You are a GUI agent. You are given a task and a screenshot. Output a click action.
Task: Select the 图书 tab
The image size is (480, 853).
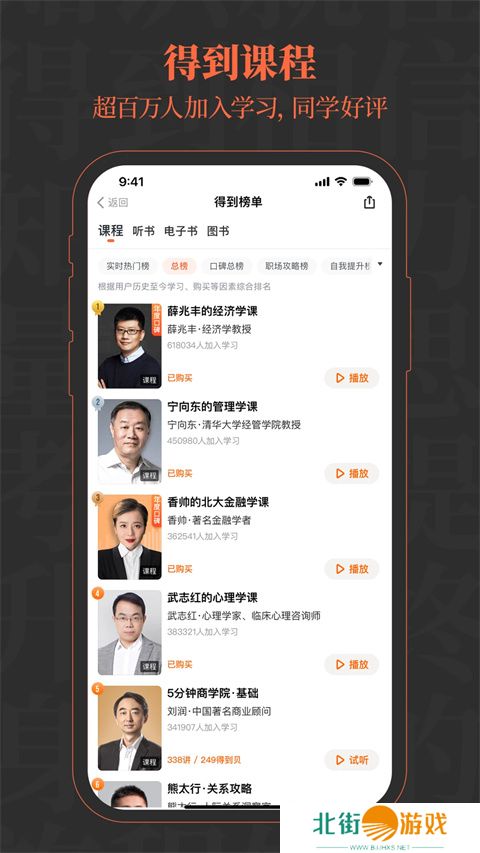218,231
